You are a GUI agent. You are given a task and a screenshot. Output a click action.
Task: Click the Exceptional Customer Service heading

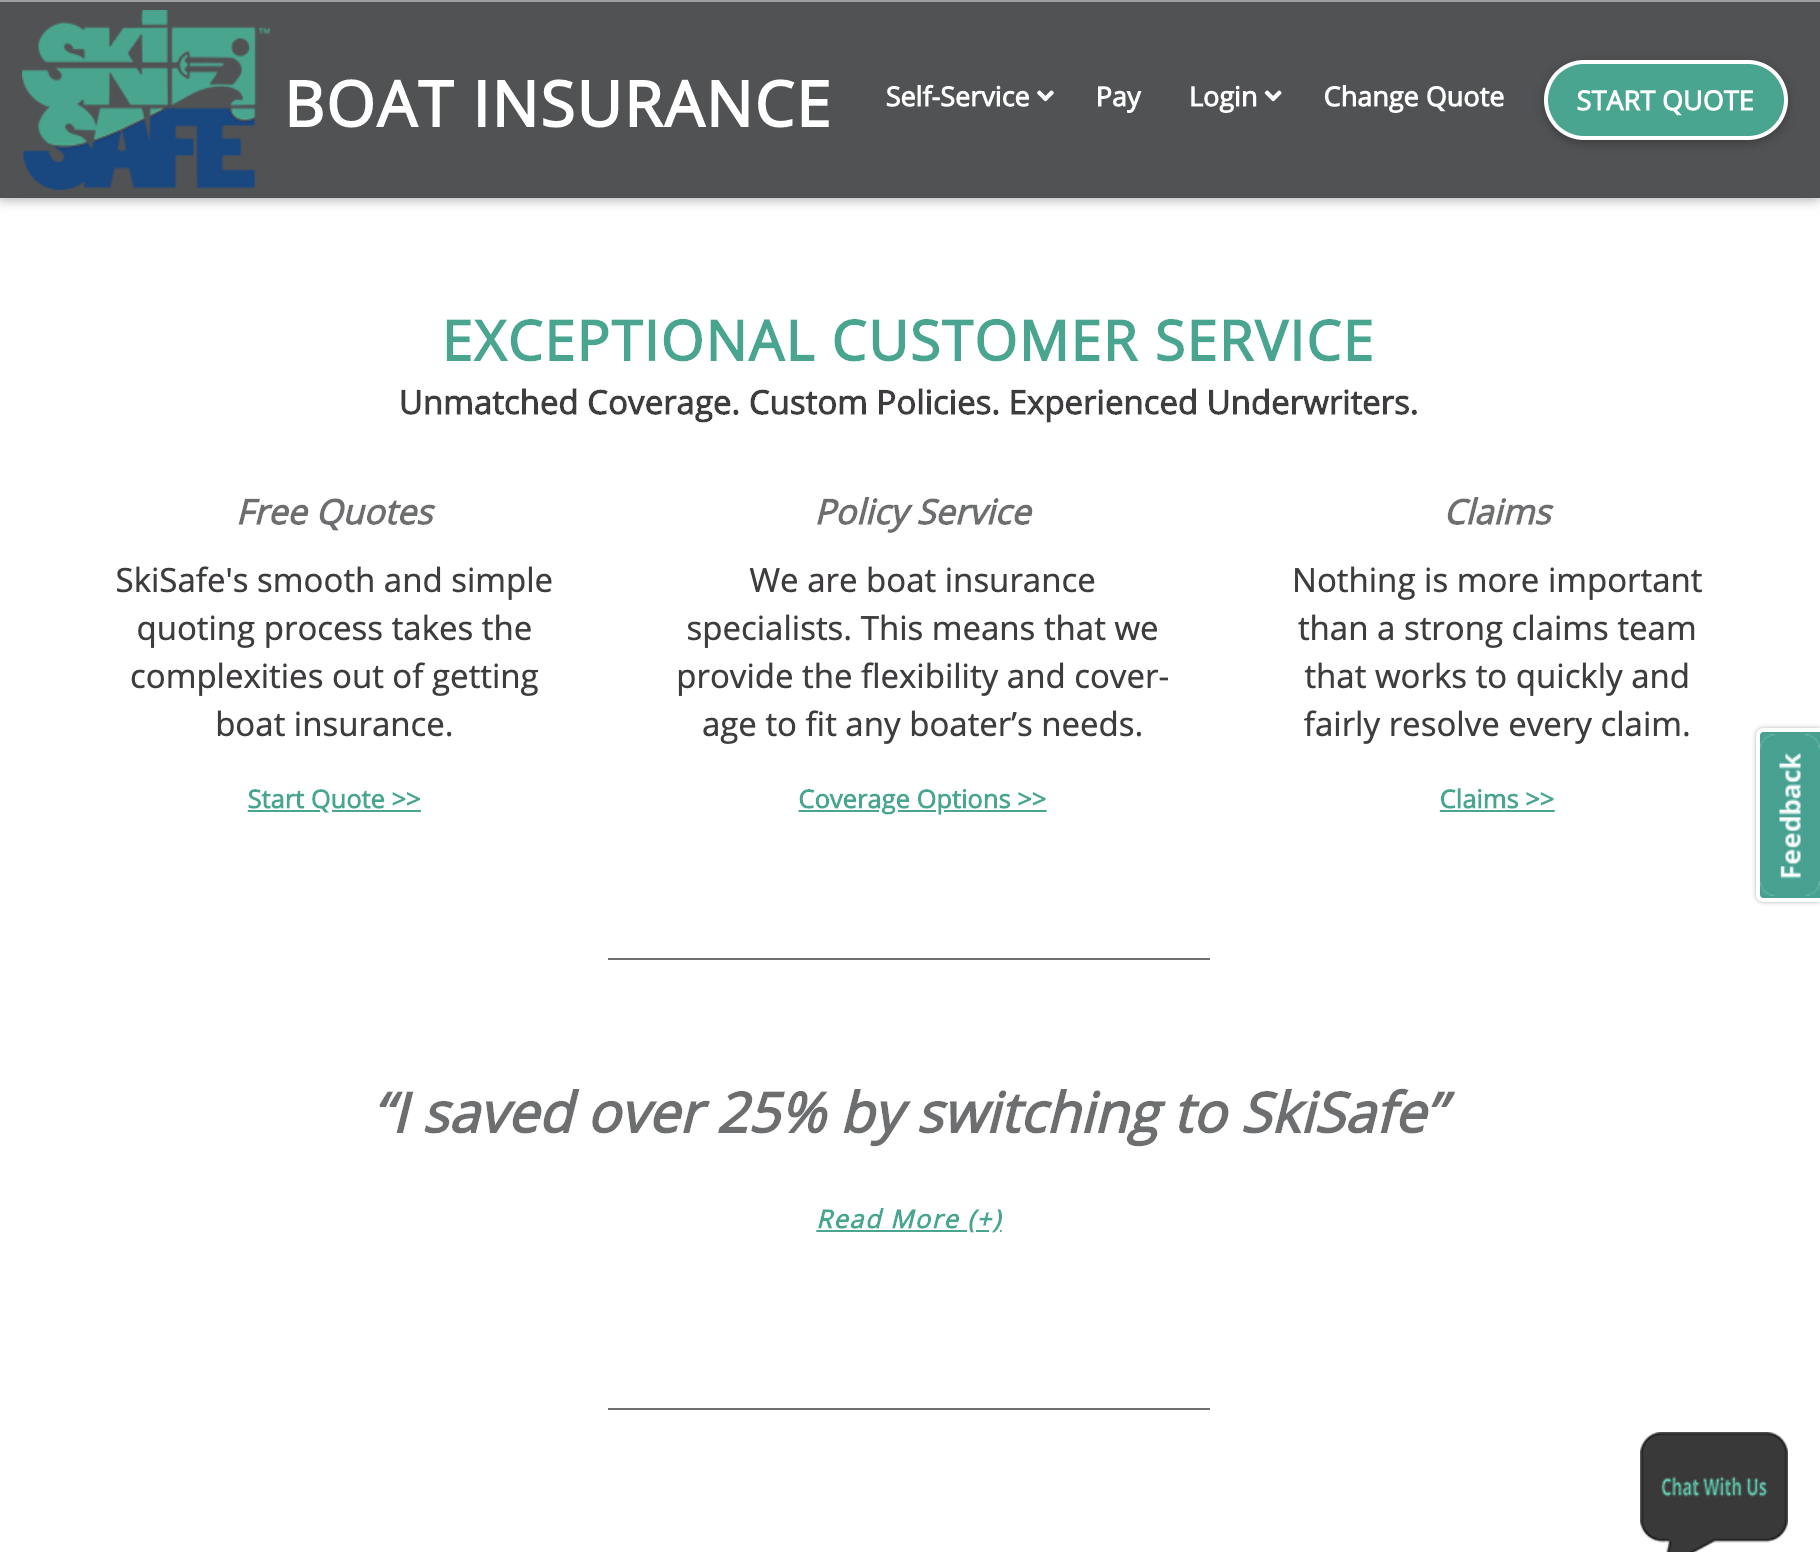pos(908,341)
